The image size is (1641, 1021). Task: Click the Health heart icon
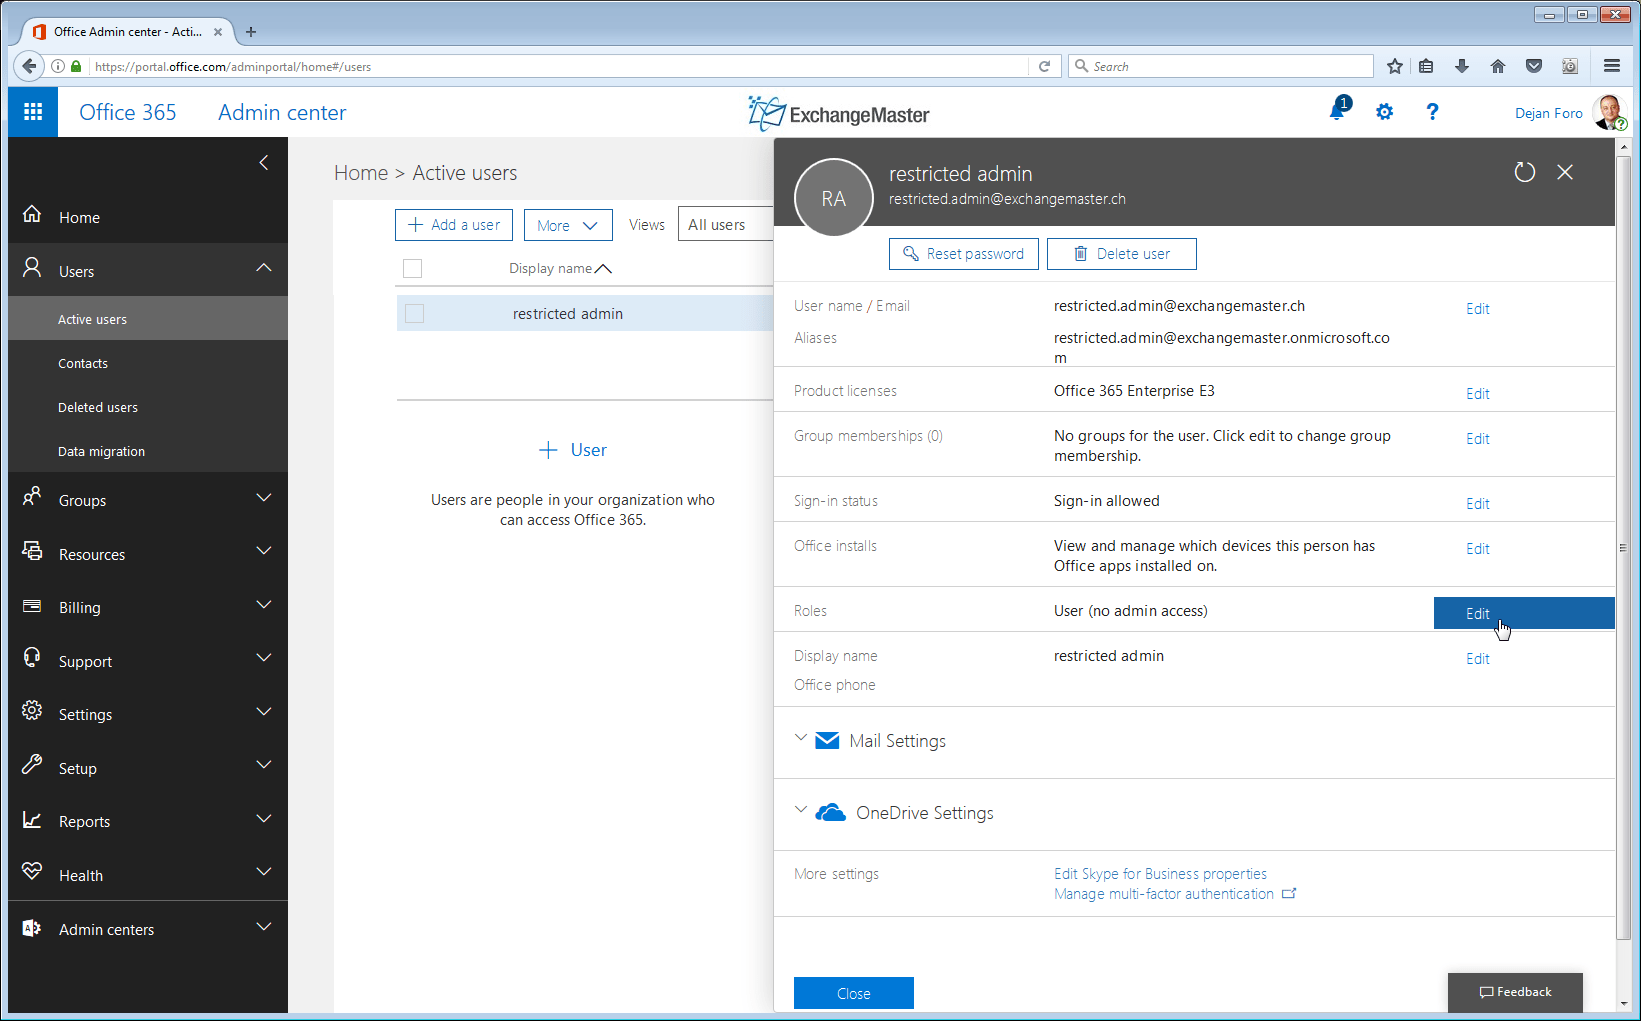pyautogui.click(x=32, y=872)
